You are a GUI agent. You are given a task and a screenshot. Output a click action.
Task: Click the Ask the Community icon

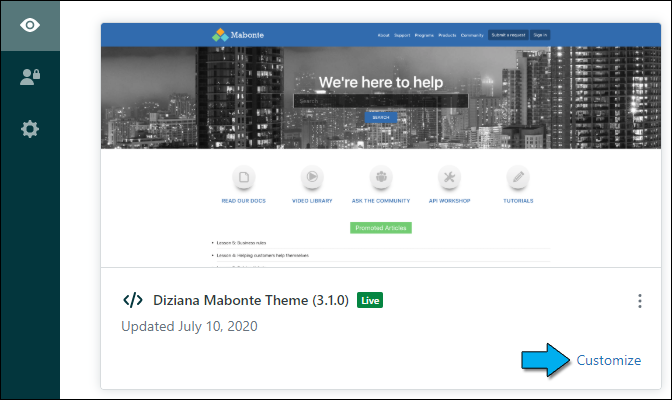(x=381, y=177)
